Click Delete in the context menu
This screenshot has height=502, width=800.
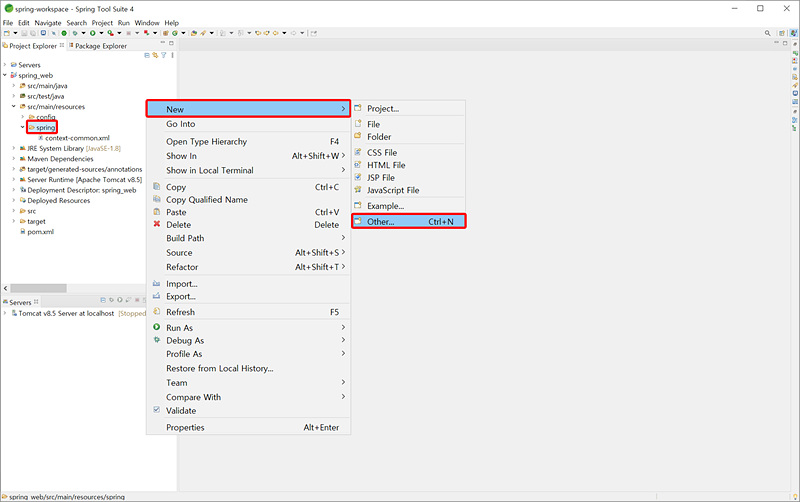[x=248, y=224]
